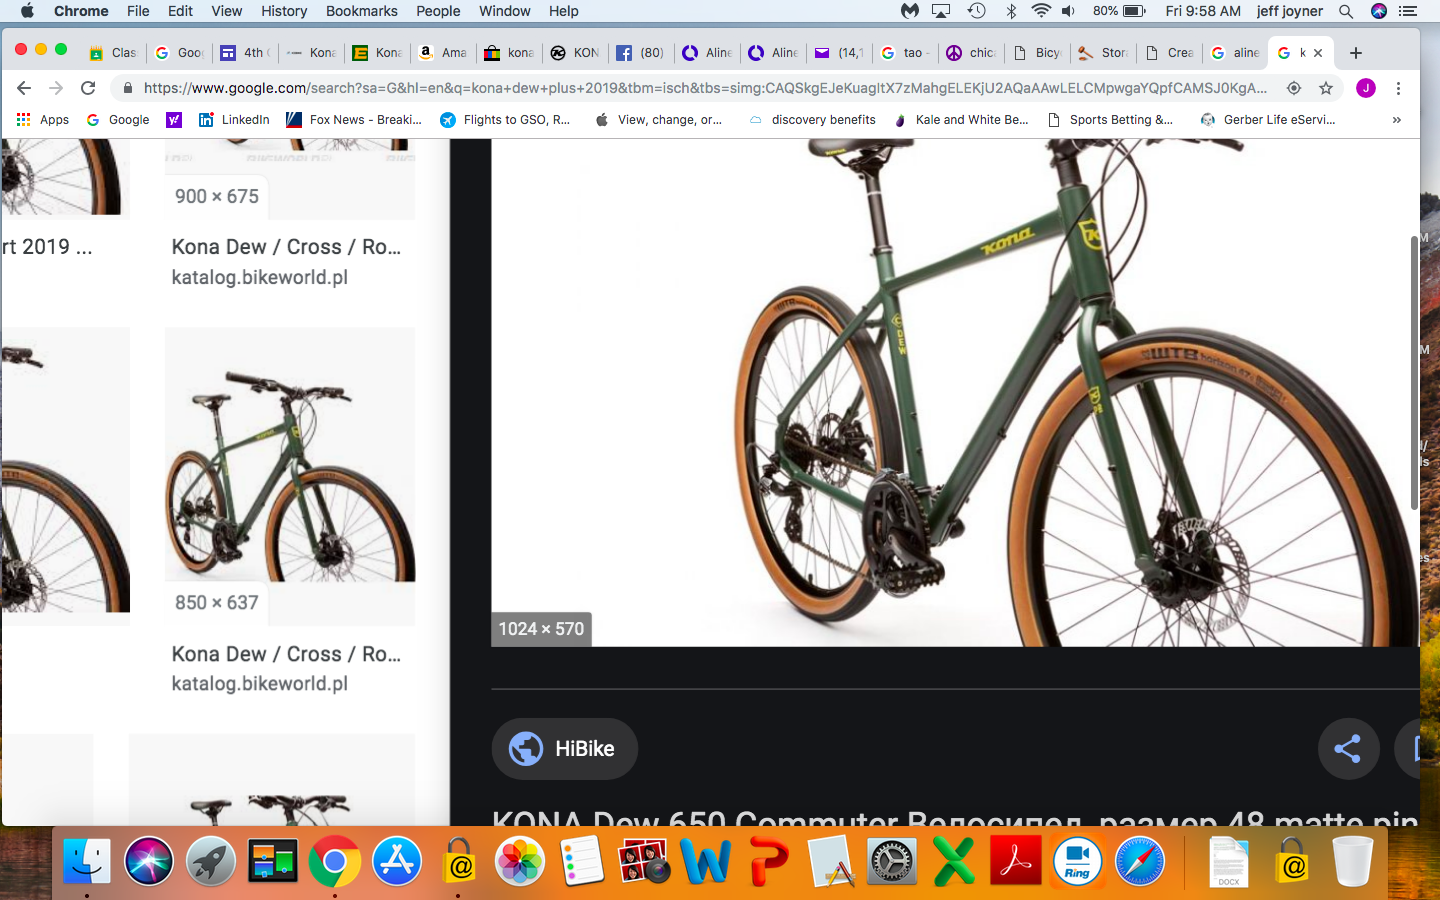1440x900 pixels.
Task: Launch Photo Booth from the Dock
Action: [x=644, y=861]
